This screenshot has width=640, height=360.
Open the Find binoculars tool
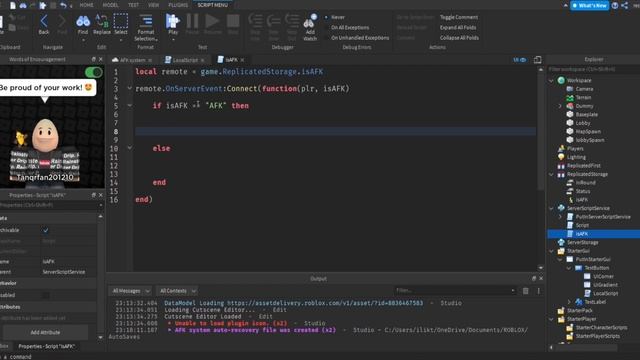83,24
